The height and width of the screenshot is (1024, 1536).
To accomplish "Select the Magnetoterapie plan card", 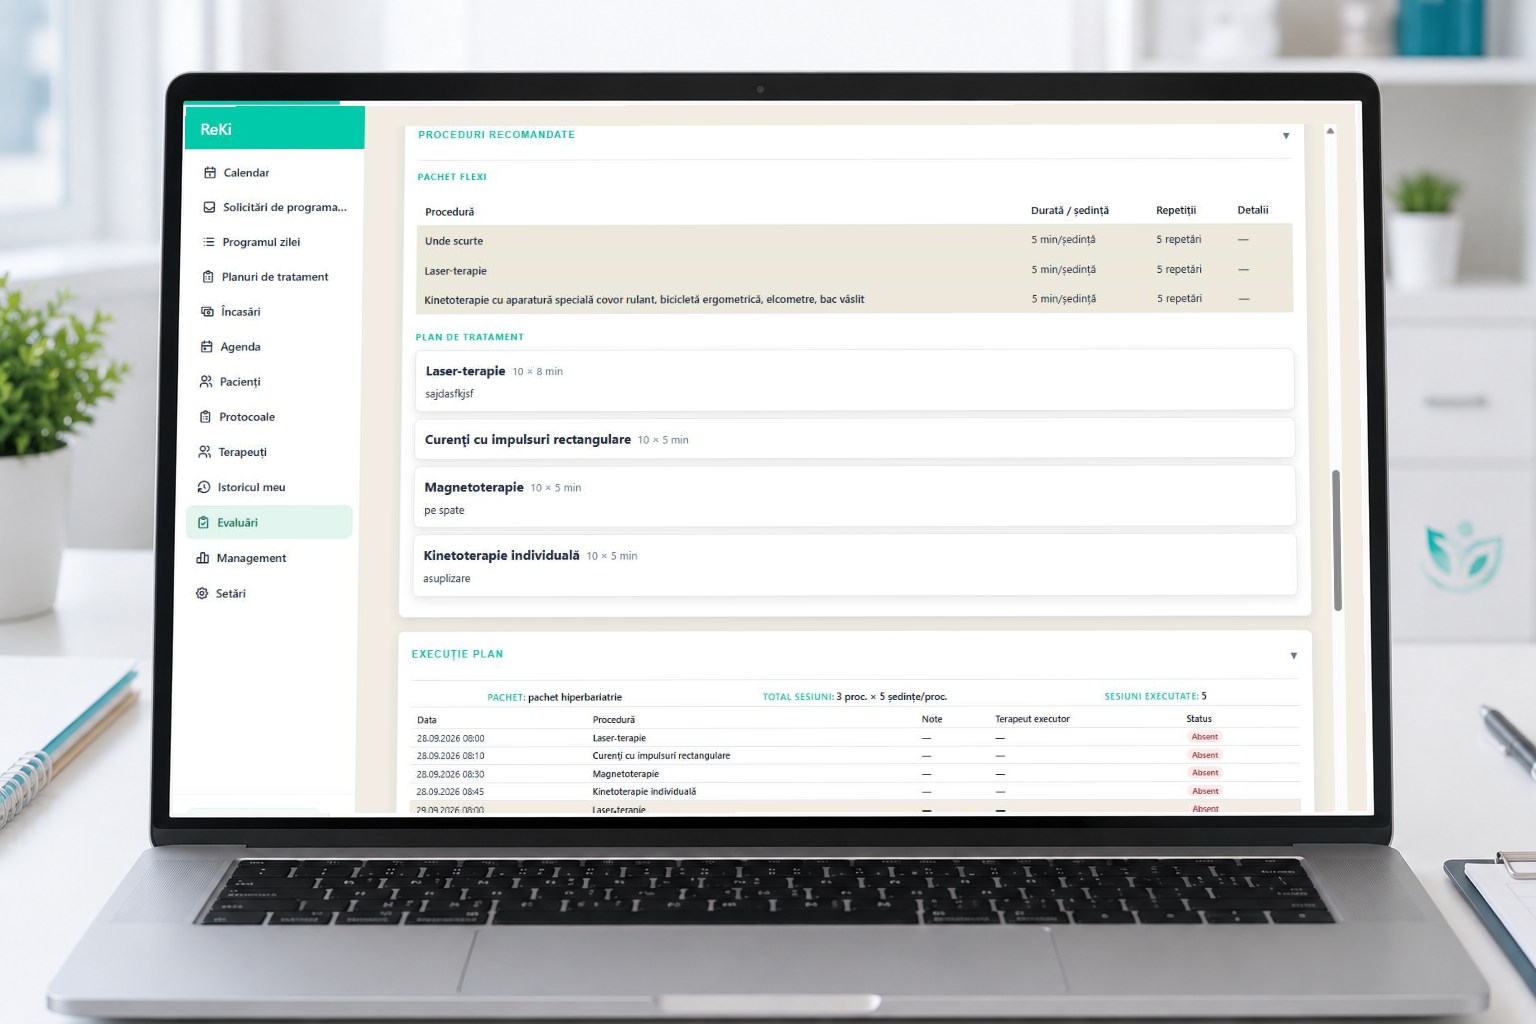I will 855,496.
